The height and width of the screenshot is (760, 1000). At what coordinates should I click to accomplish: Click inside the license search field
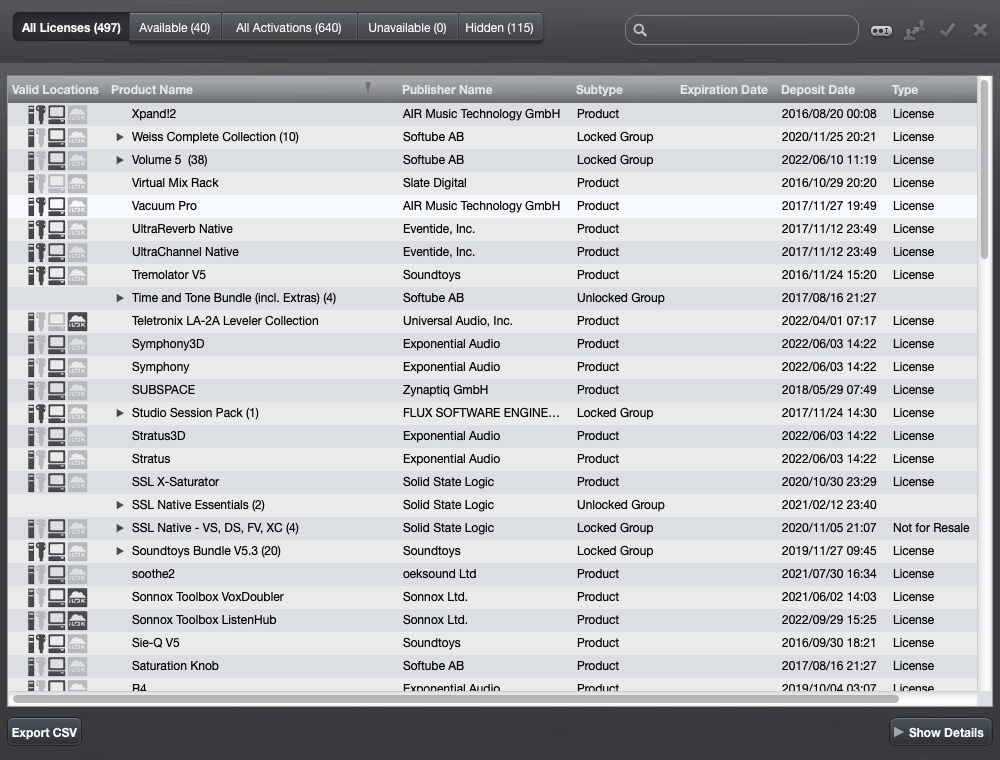[742, 30]
